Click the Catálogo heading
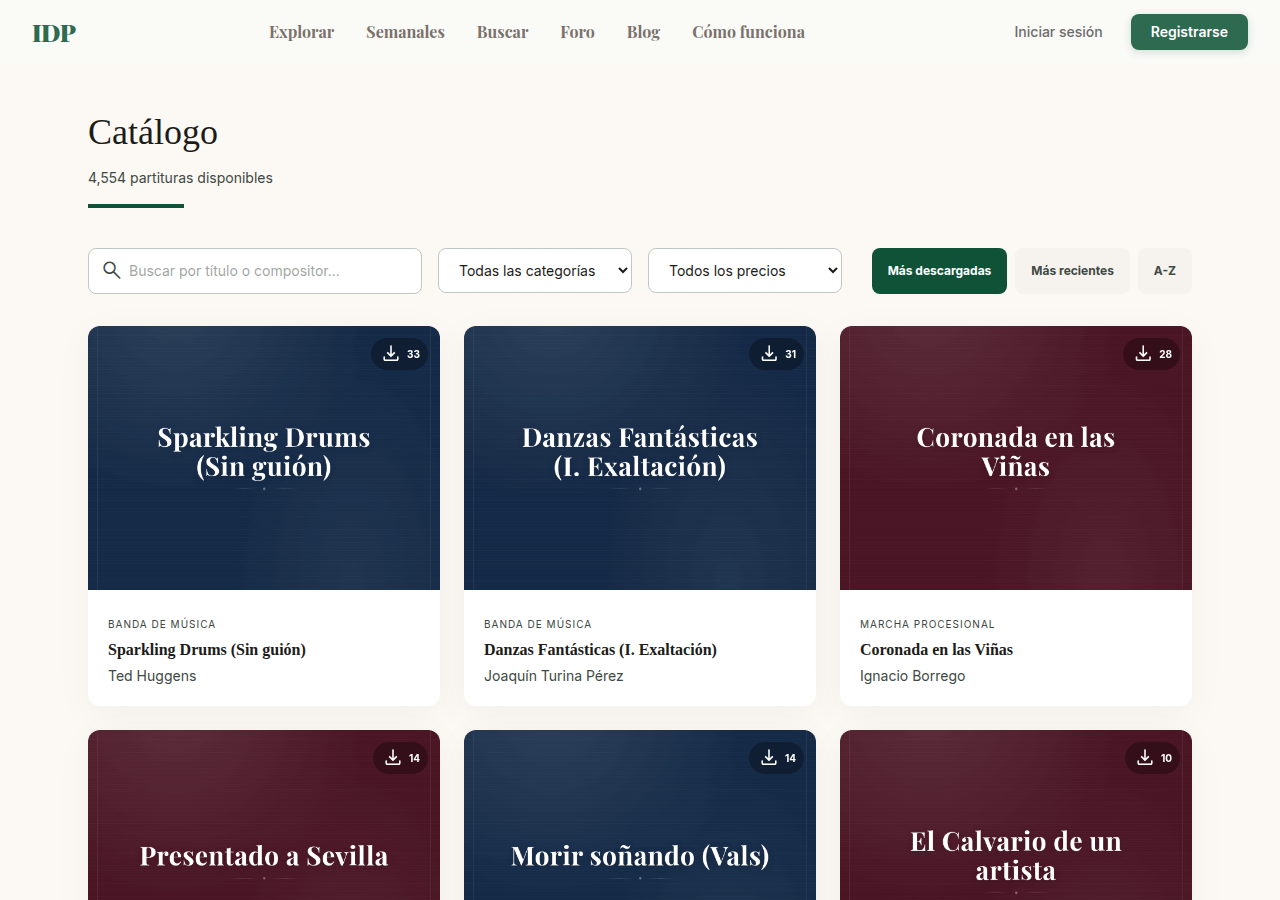The width and height of the screenshot is (1280, 900). pos(153,132)
